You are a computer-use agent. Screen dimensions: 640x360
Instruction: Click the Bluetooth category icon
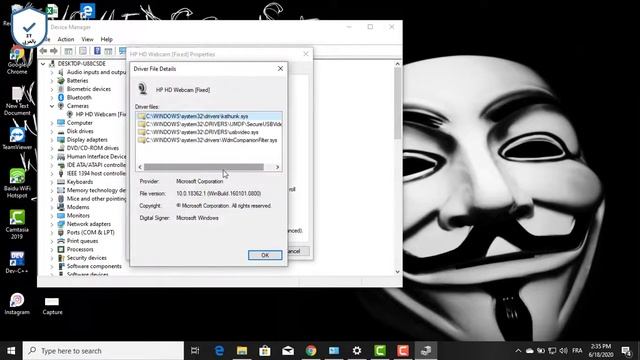point(61,98)
